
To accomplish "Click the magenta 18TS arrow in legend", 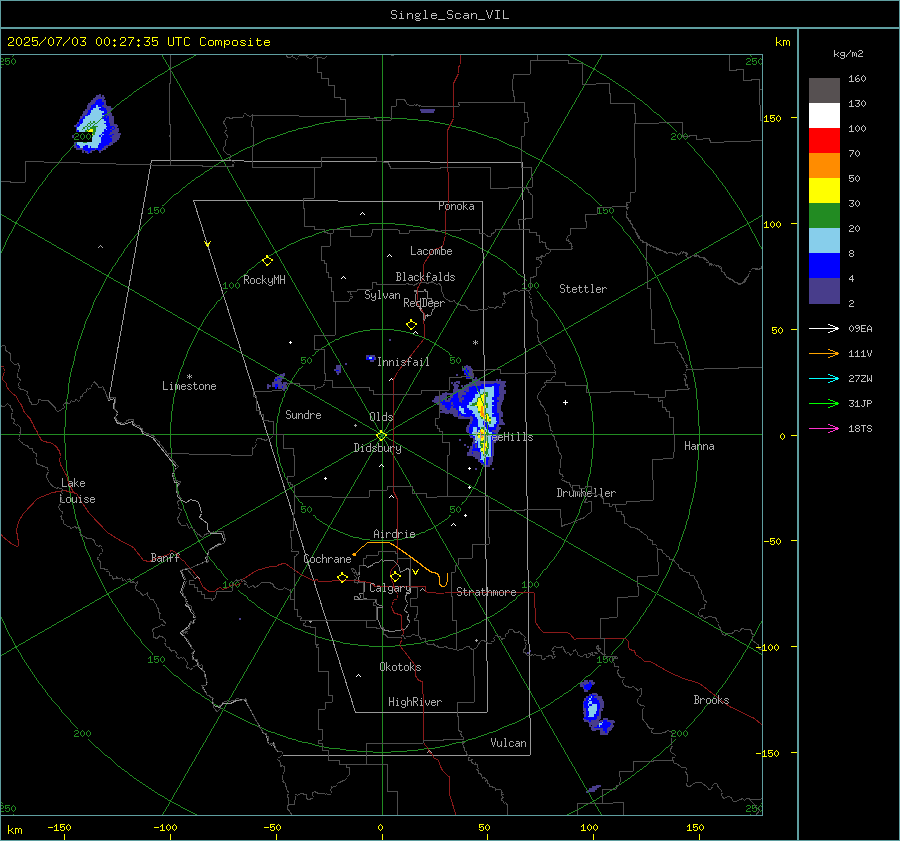I will (x=824, y=428).
